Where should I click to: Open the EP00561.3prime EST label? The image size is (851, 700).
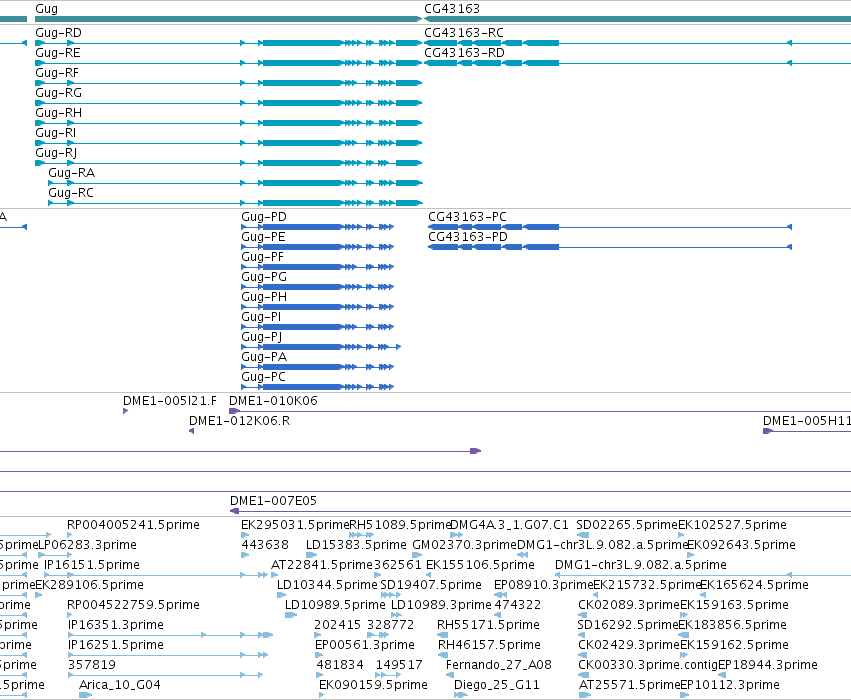tap(365, 645)
